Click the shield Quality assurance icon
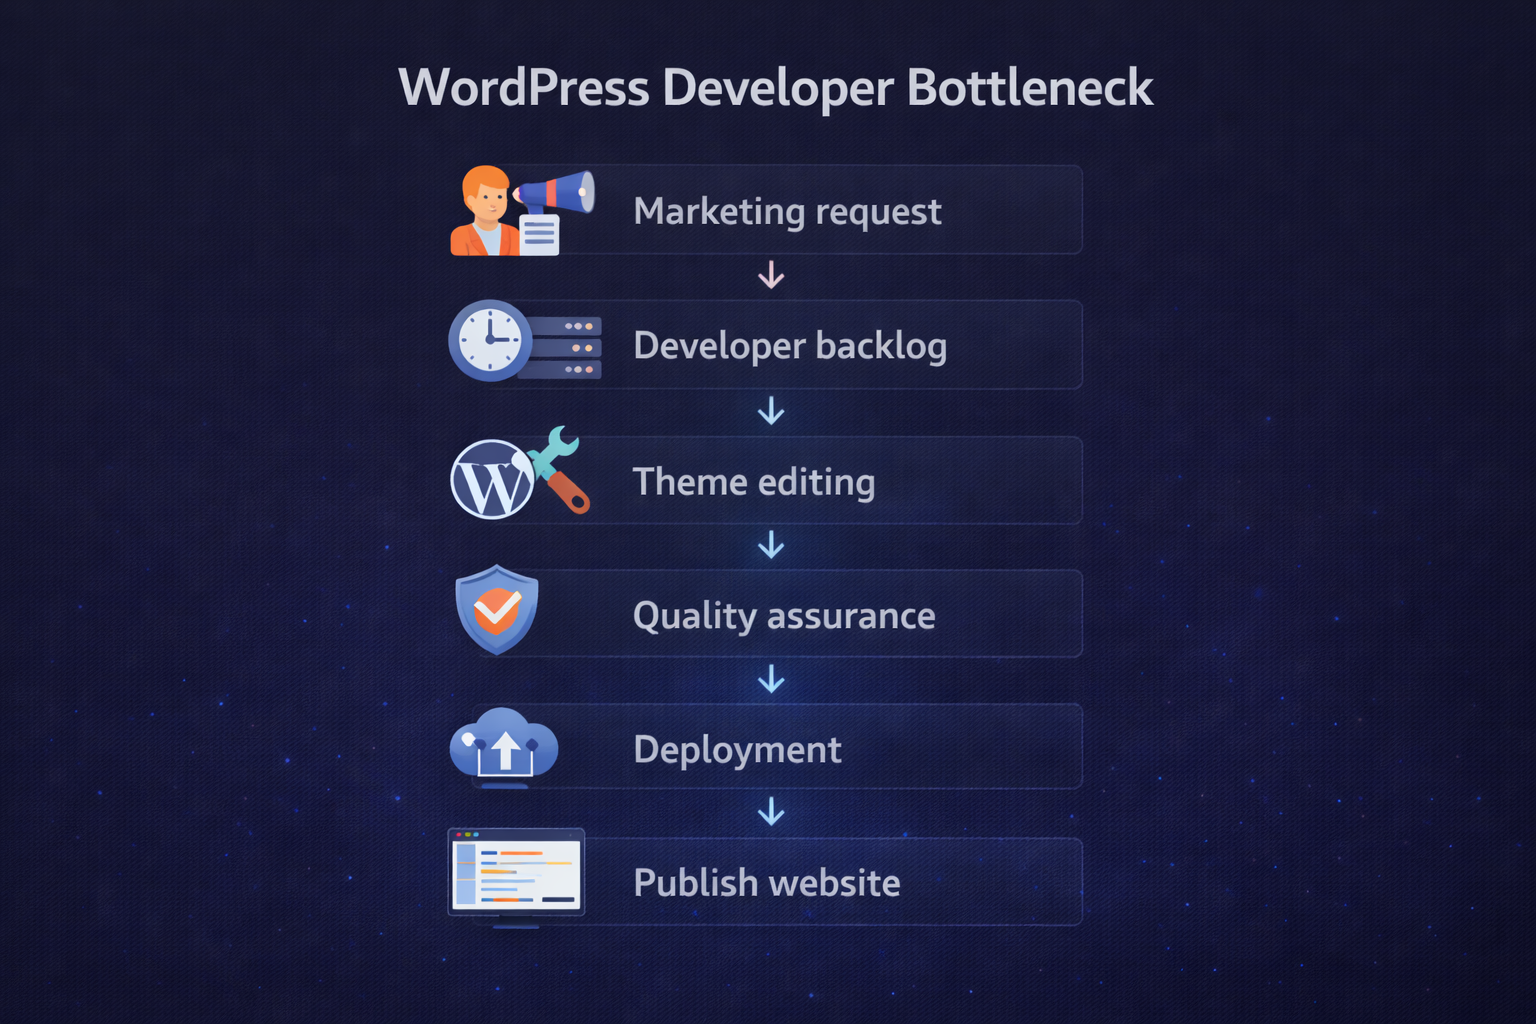The image size is (1536, 1024). pos(497,612)
